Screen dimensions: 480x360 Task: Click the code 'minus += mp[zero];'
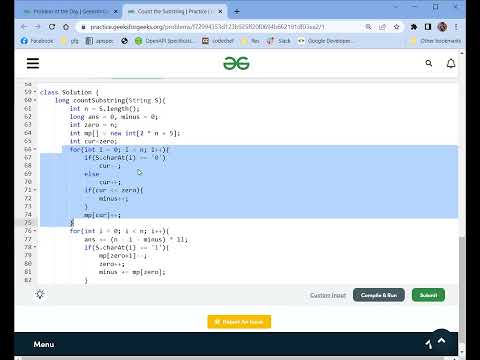tap(132, 272)
